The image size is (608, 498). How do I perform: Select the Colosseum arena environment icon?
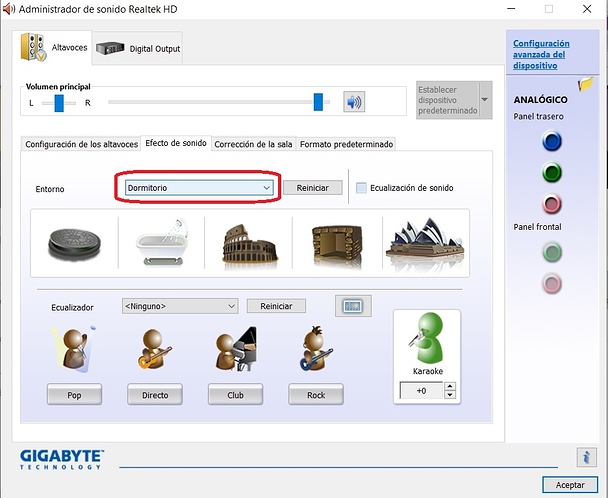(x=249, y=247)
